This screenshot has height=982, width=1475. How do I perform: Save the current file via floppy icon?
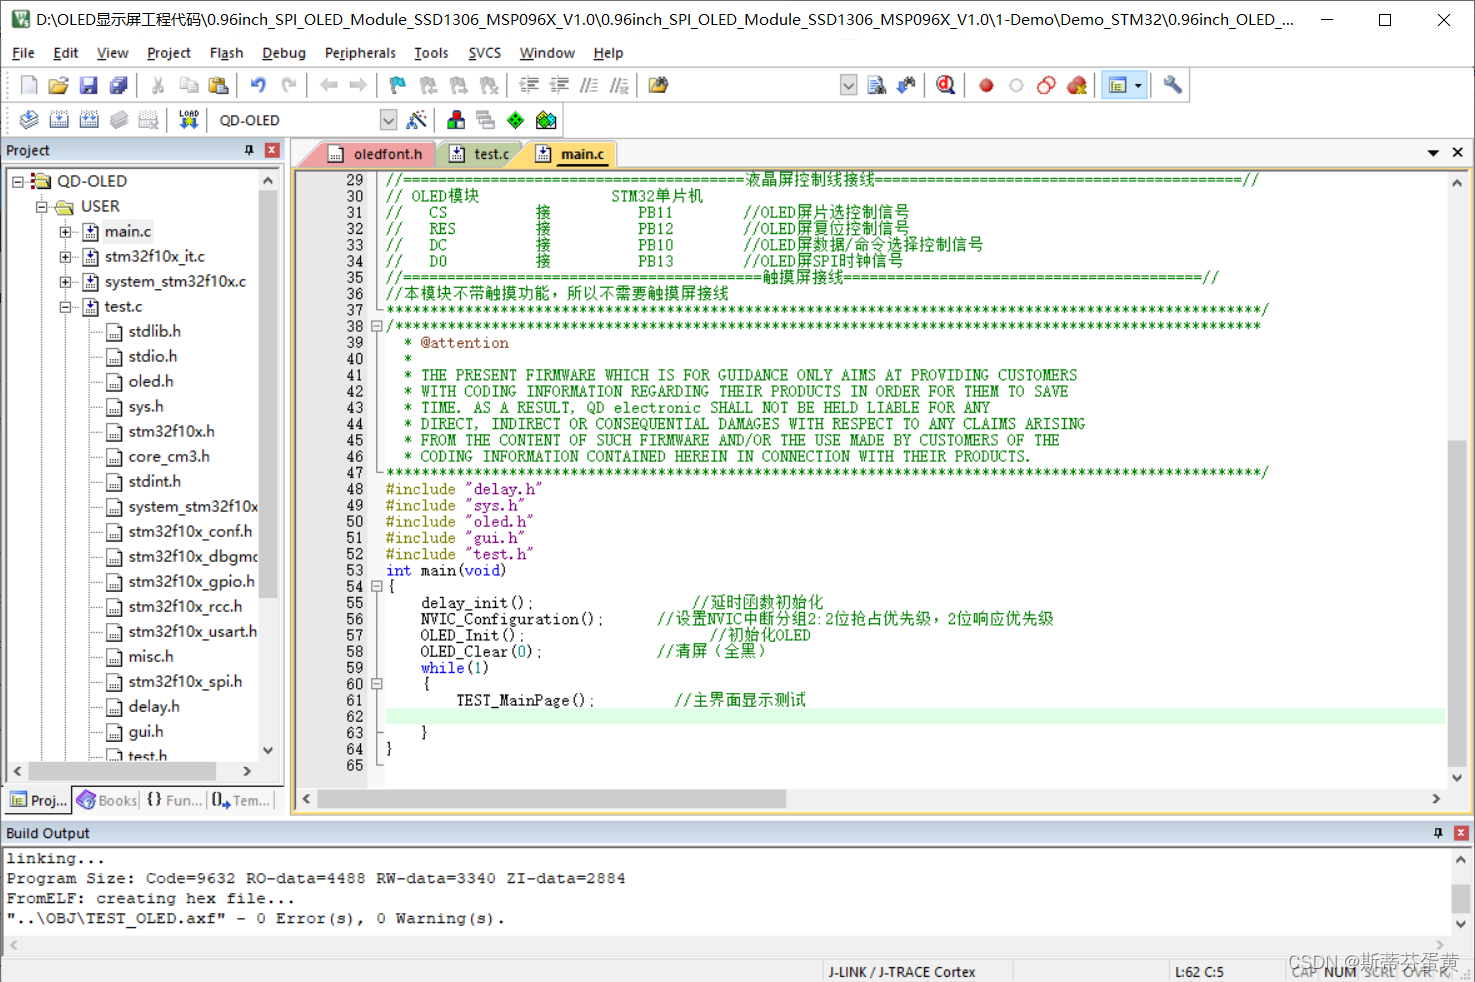88,85
